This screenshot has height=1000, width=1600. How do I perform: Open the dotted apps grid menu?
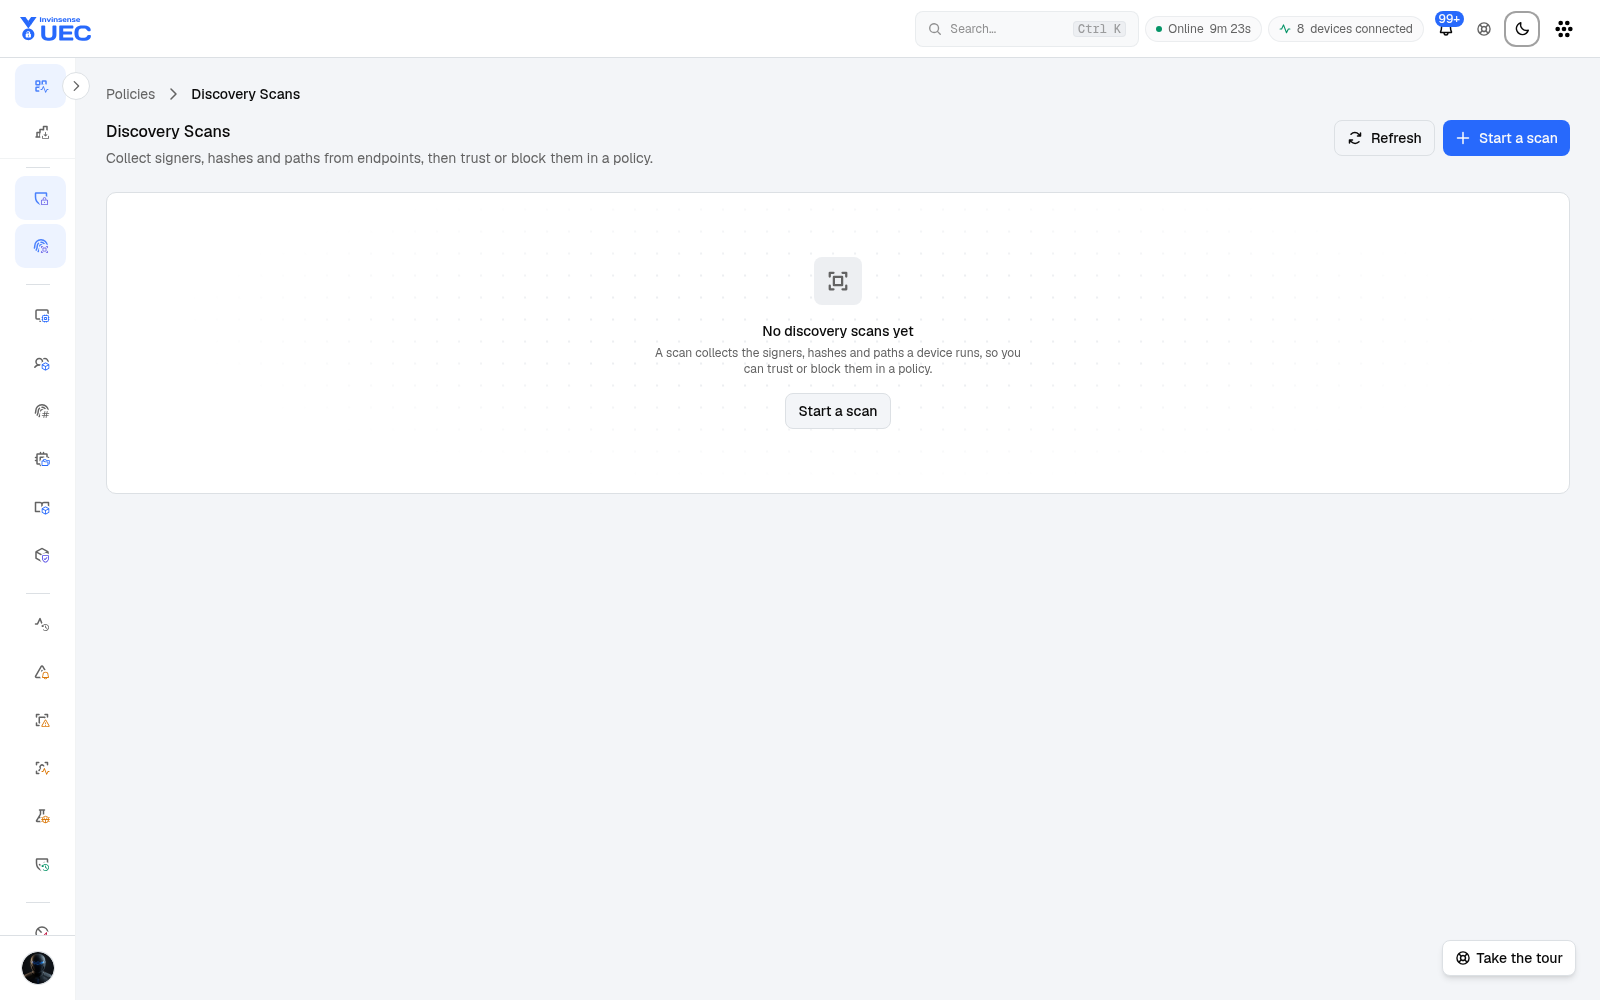pos(1564,29)
